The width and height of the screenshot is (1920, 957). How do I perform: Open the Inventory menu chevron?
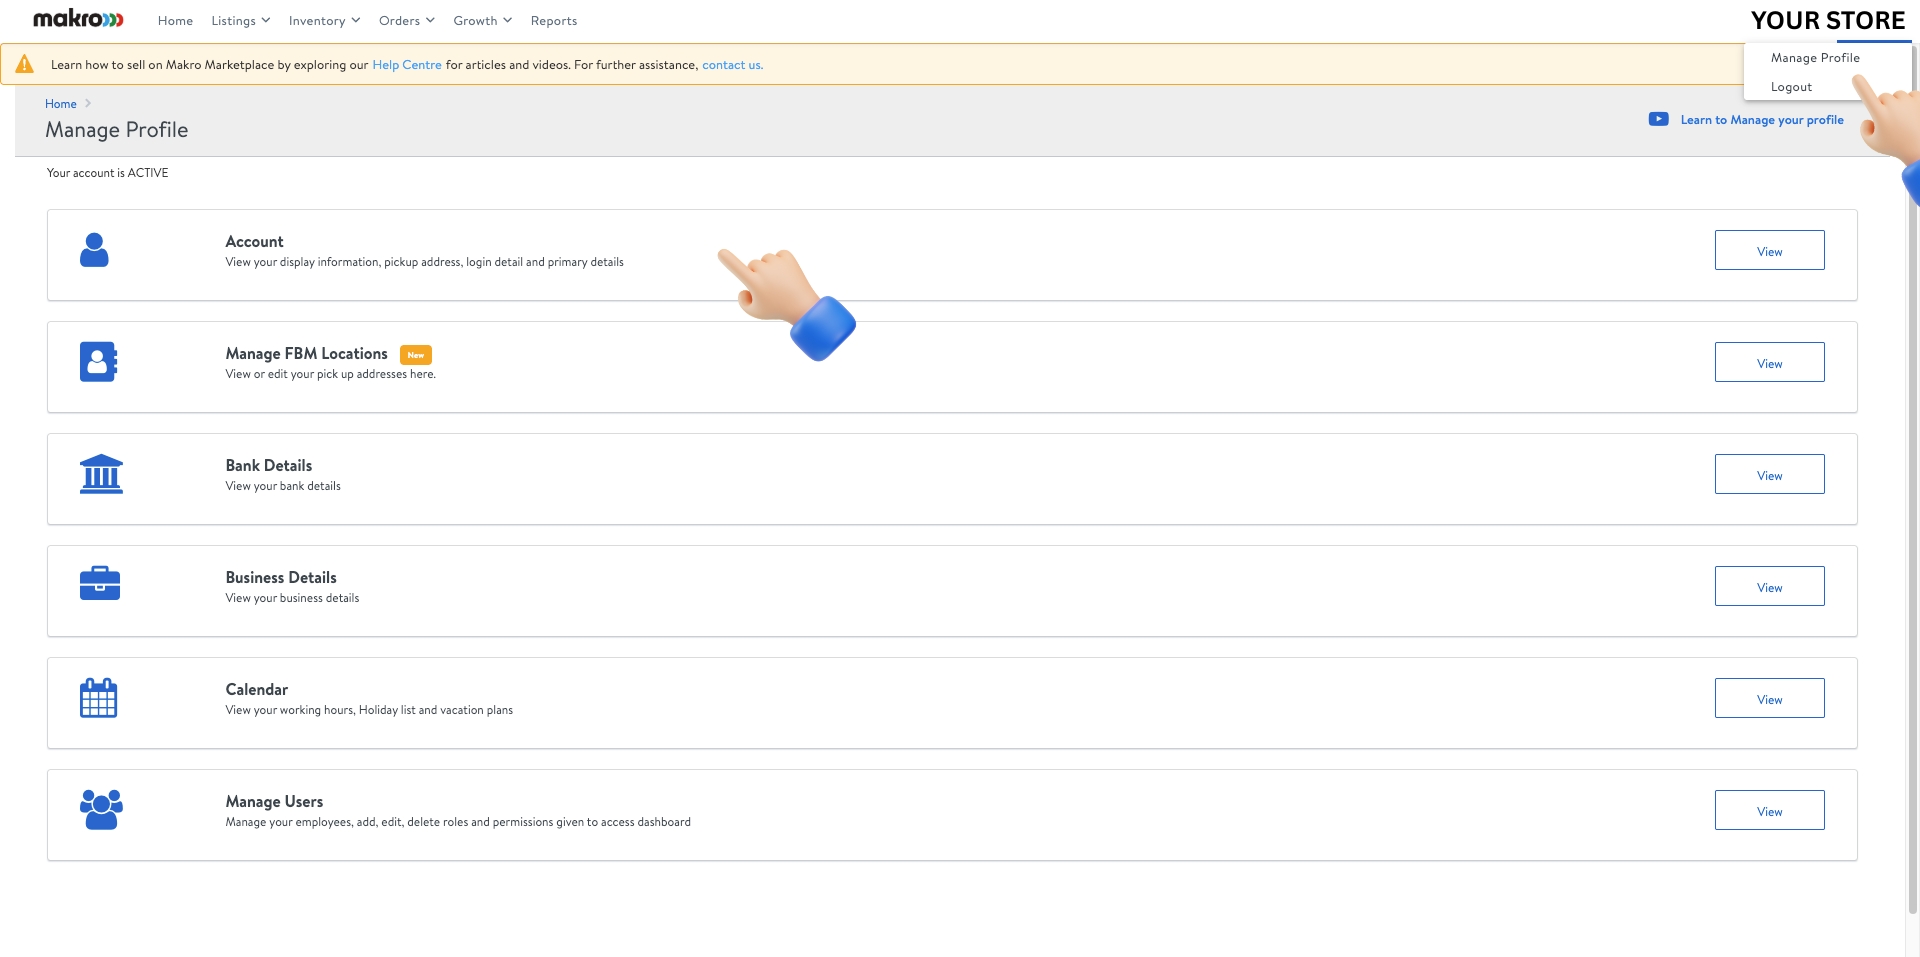[355, 20]
